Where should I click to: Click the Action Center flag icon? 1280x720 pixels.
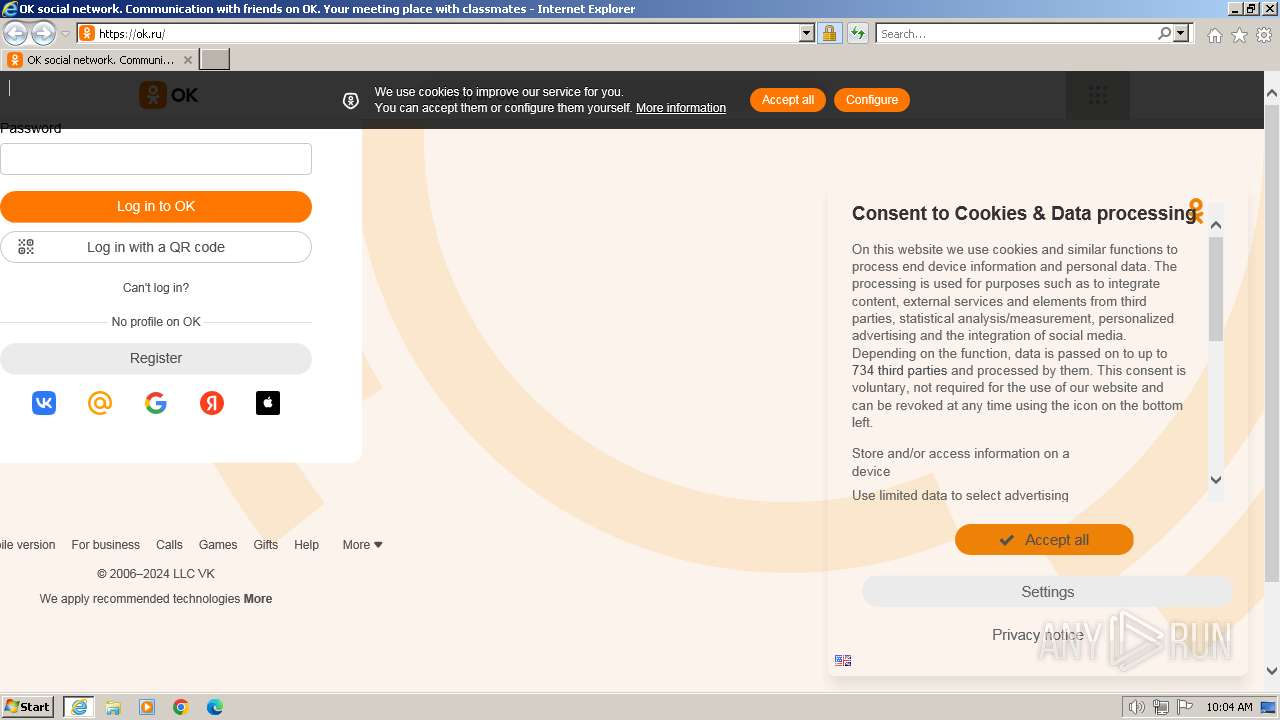pos(1183,707)
